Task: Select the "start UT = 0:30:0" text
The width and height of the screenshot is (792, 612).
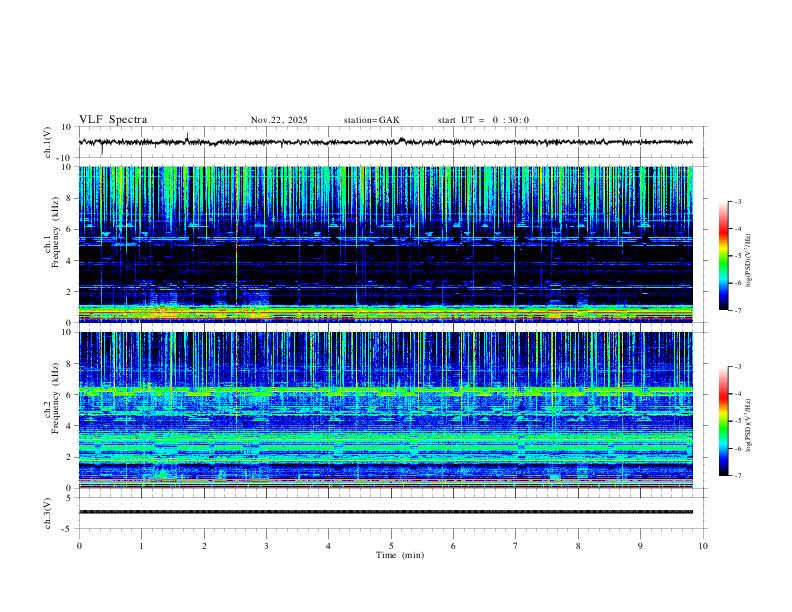Action: (x=483, y=120)
